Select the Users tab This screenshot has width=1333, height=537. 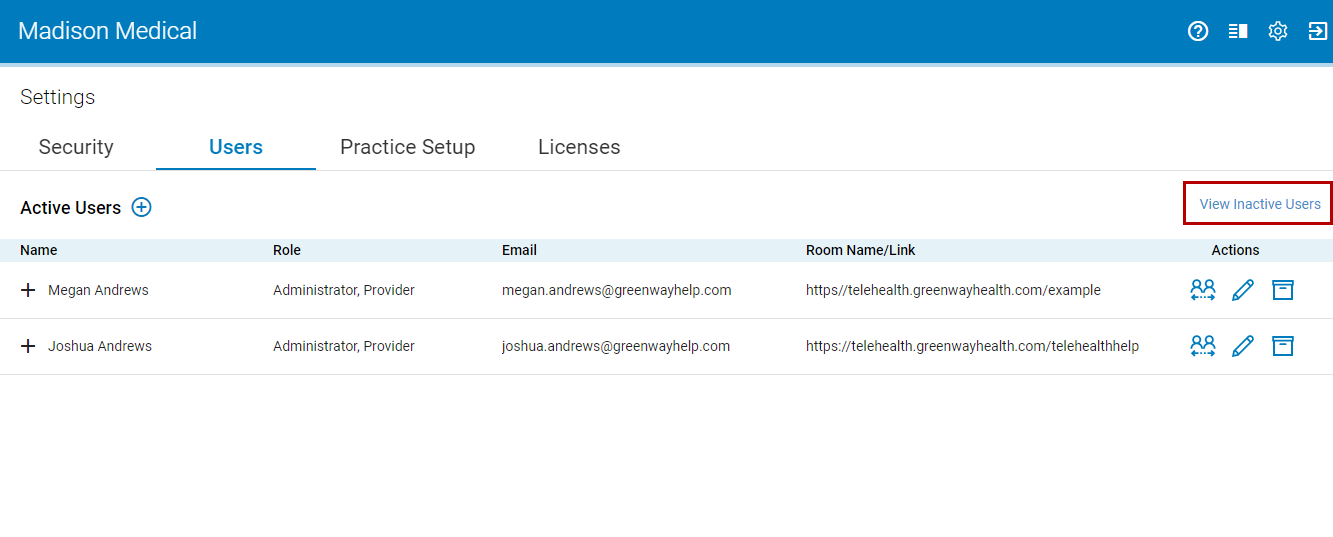coord(236,147)
